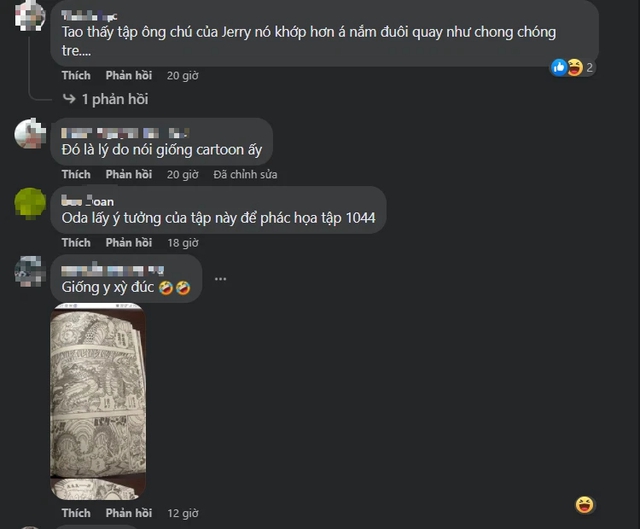Screen dimensions: 640x529
Task: Click the '12 giờ' timestamp link
Action: (x=183, y=513)
